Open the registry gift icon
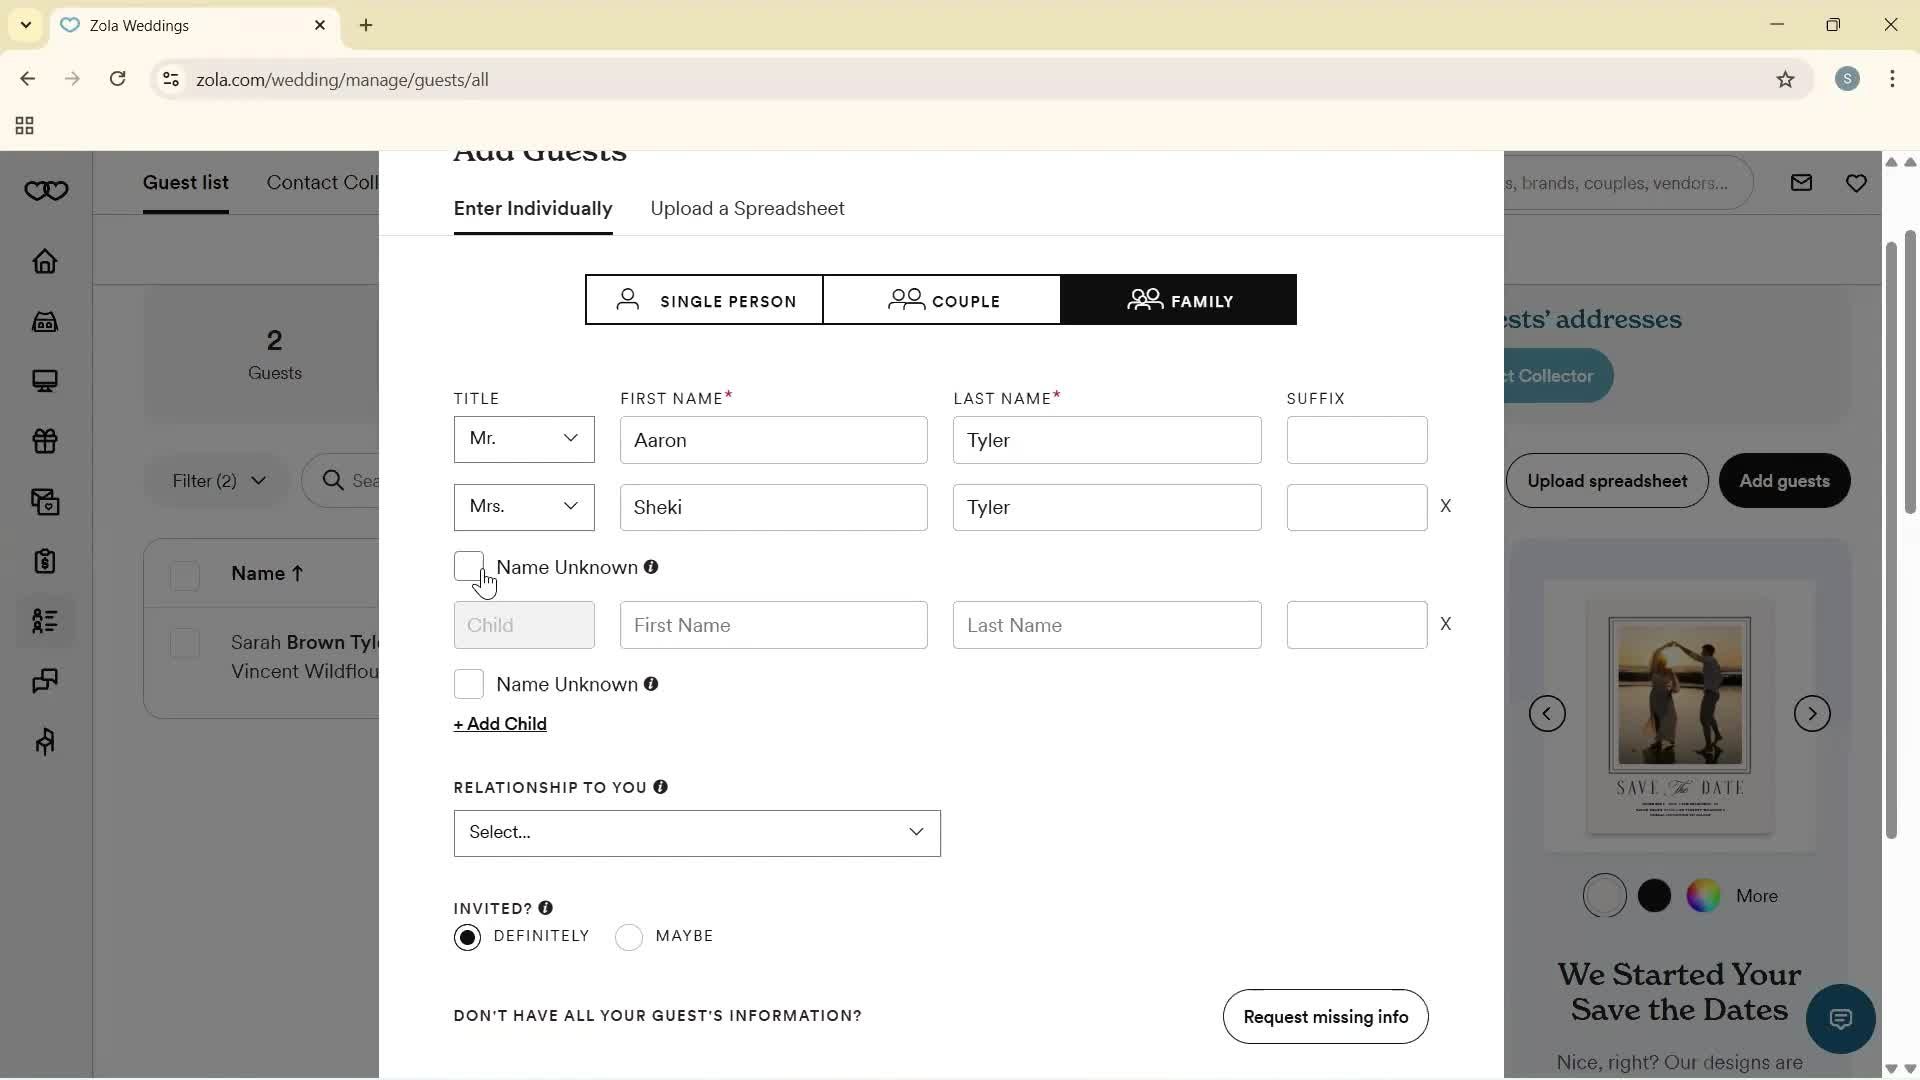The height and width of the screenshot is (1080, 1920). click(45, 441)
